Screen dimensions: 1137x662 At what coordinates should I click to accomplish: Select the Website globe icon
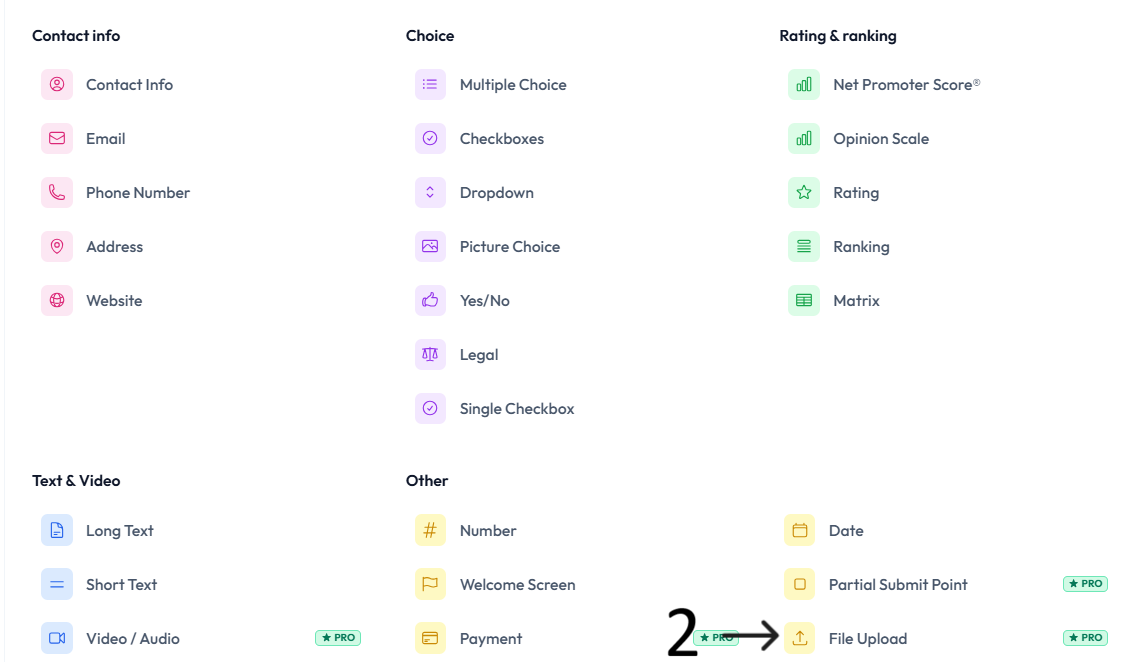(x=57, y=300)
